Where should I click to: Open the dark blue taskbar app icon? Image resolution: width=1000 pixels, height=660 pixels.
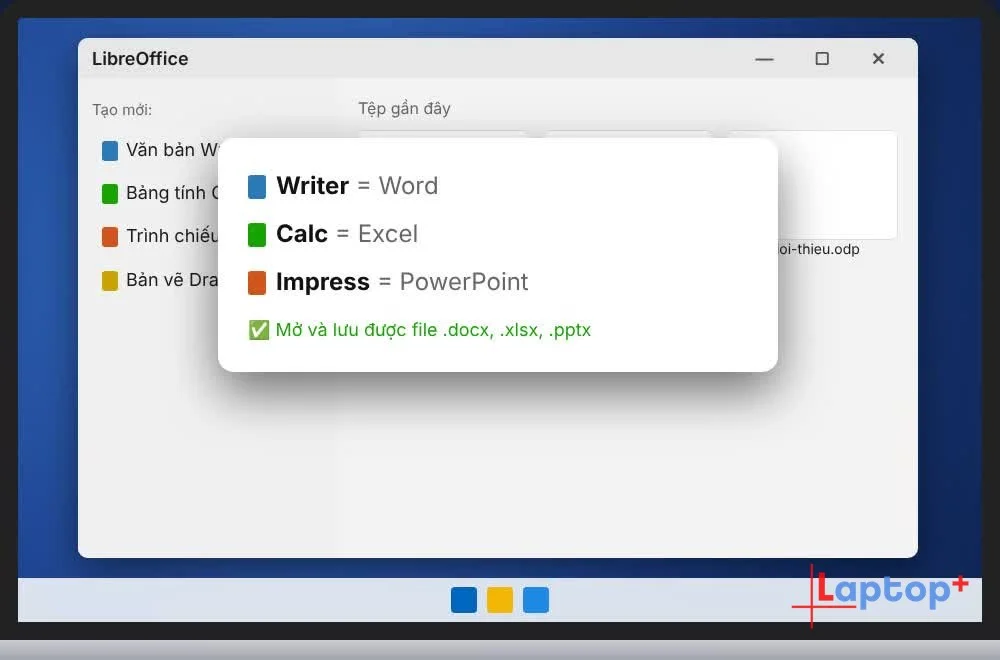pos(464,600)
